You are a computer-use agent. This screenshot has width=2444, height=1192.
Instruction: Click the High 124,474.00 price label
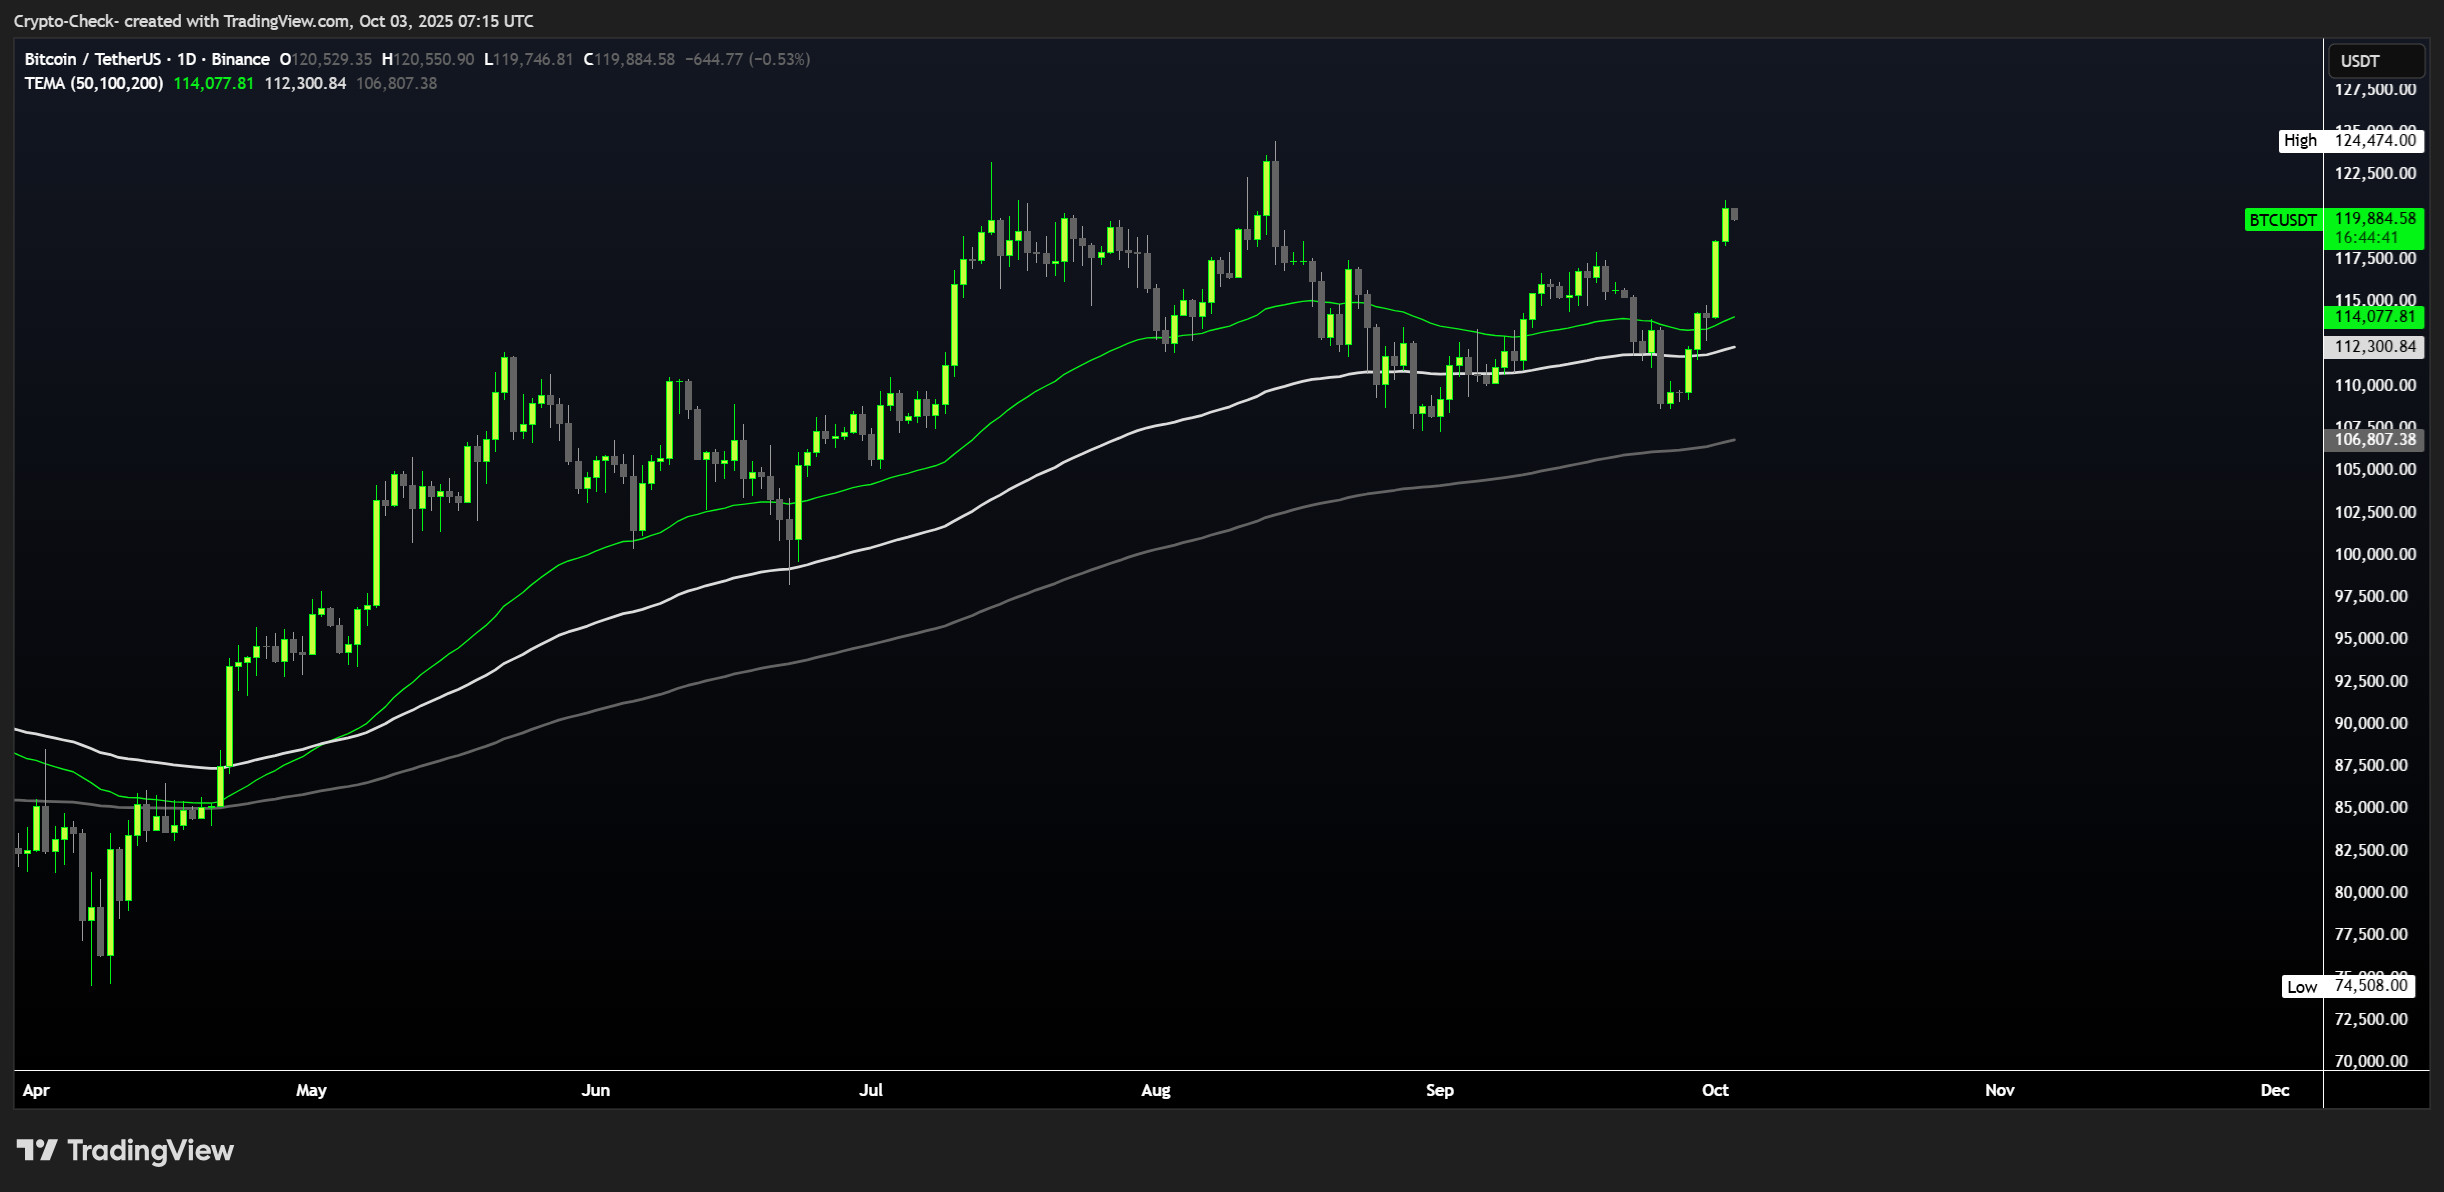point(2352,141)
